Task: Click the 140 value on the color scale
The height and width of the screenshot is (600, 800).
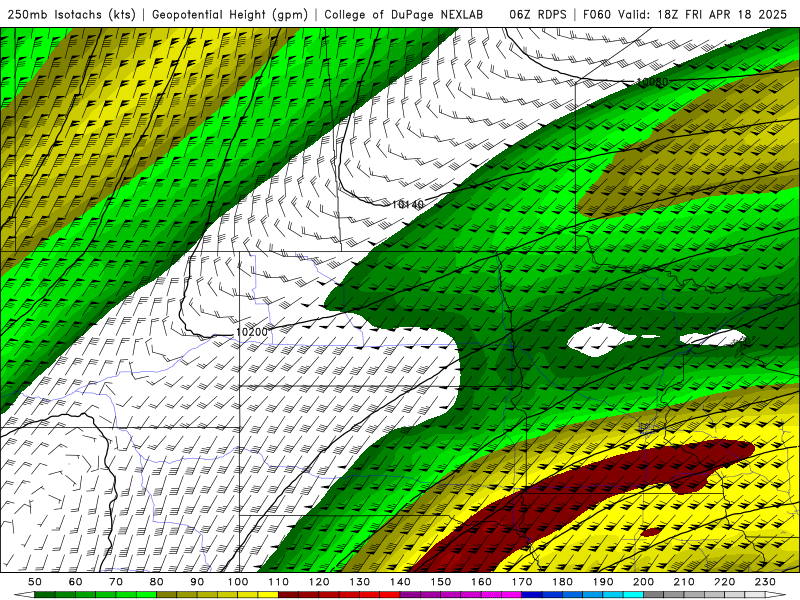Action: pyautogui.click(x=400, y=582)
